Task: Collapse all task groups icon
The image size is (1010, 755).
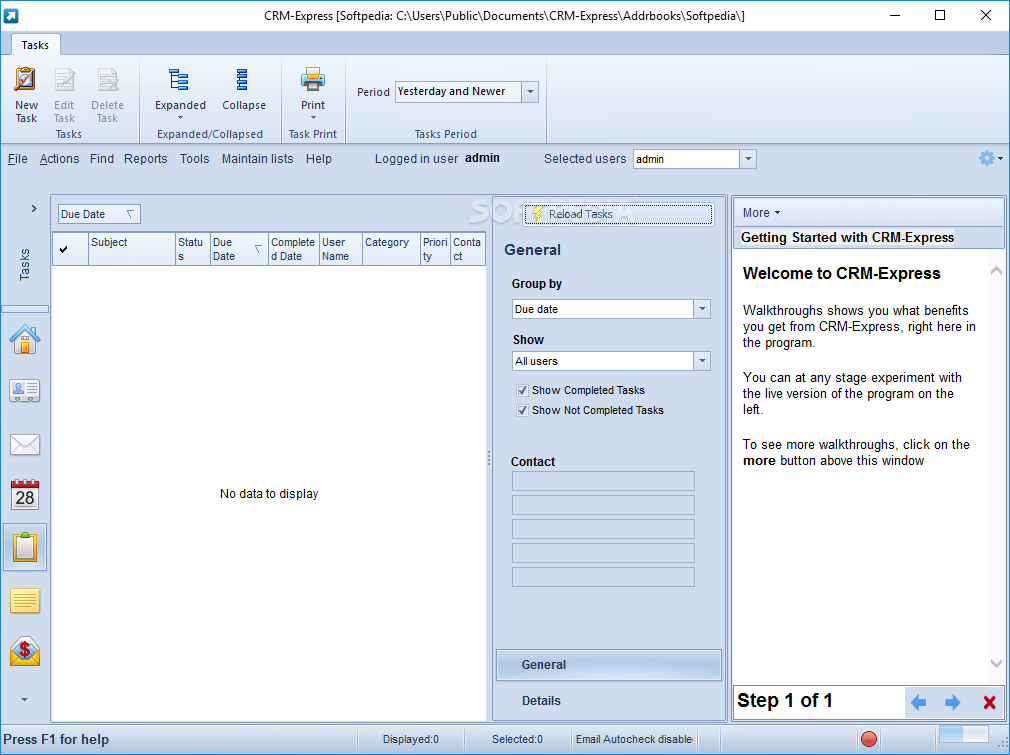Action: (242, 80)
